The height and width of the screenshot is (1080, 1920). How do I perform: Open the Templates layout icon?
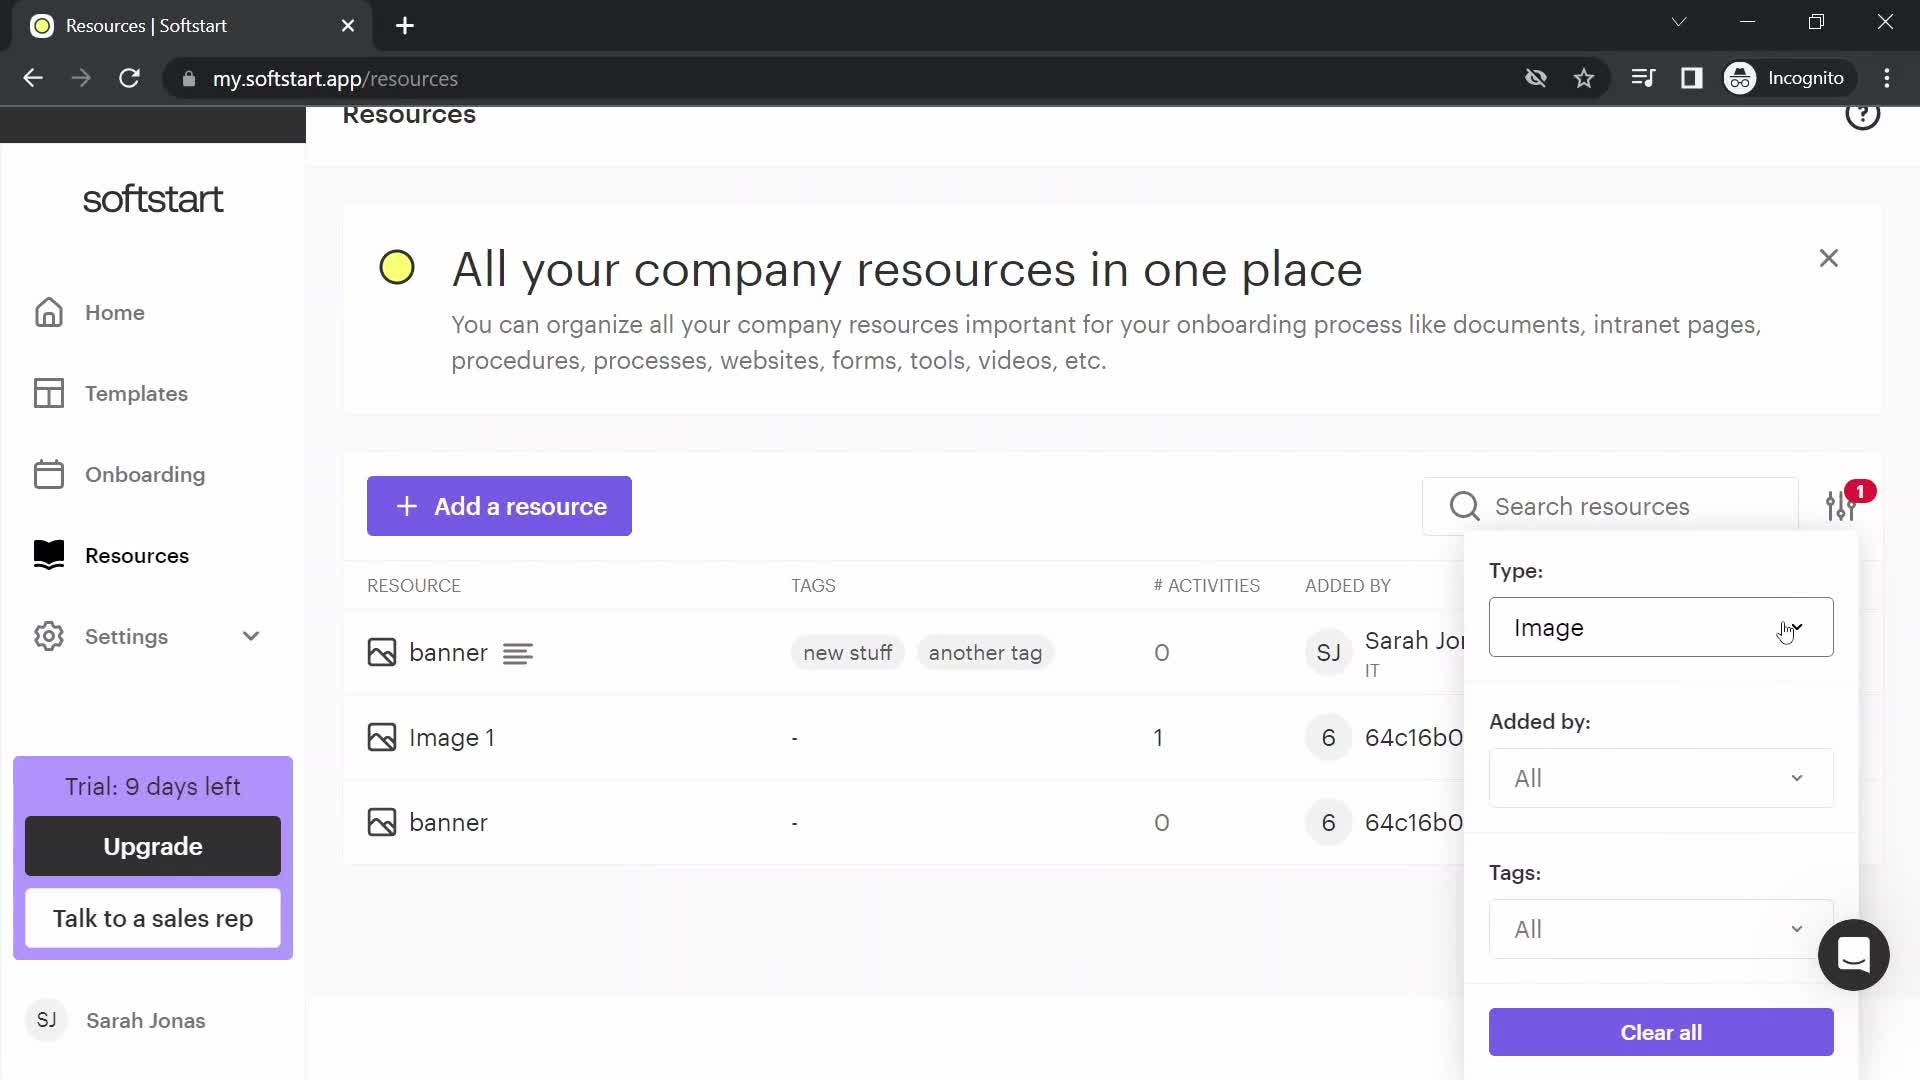[x=48, y=394]
